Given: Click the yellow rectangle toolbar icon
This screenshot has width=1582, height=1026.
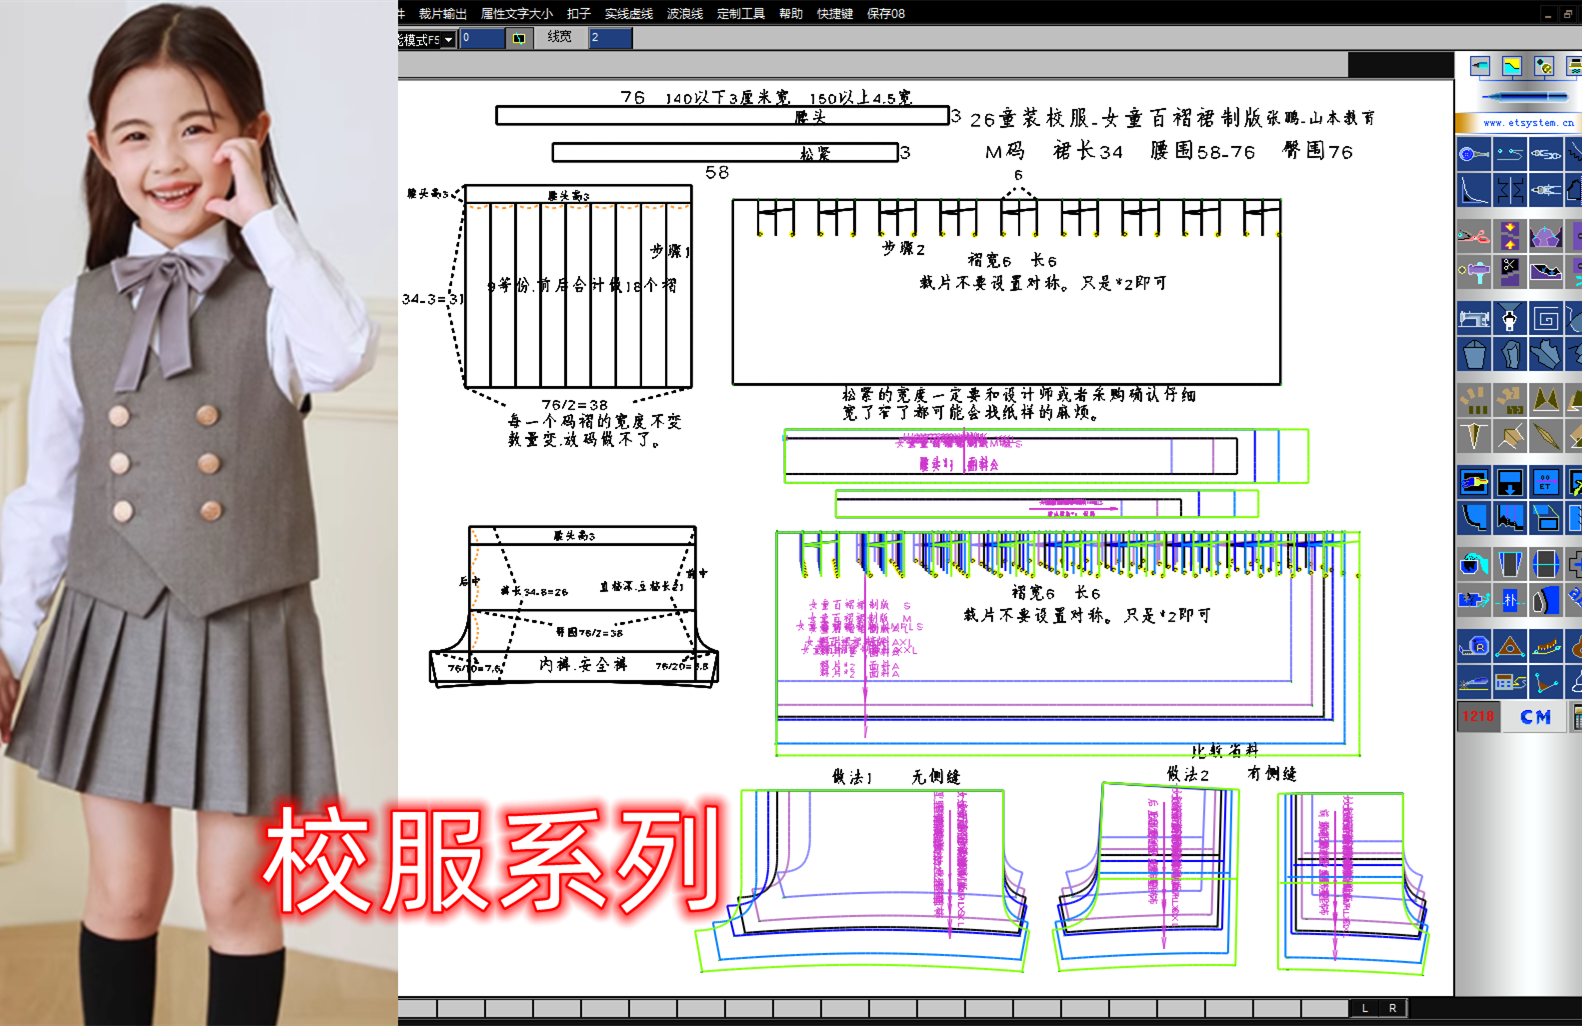Looking at the screenshot, I should (x=519, y=38).
